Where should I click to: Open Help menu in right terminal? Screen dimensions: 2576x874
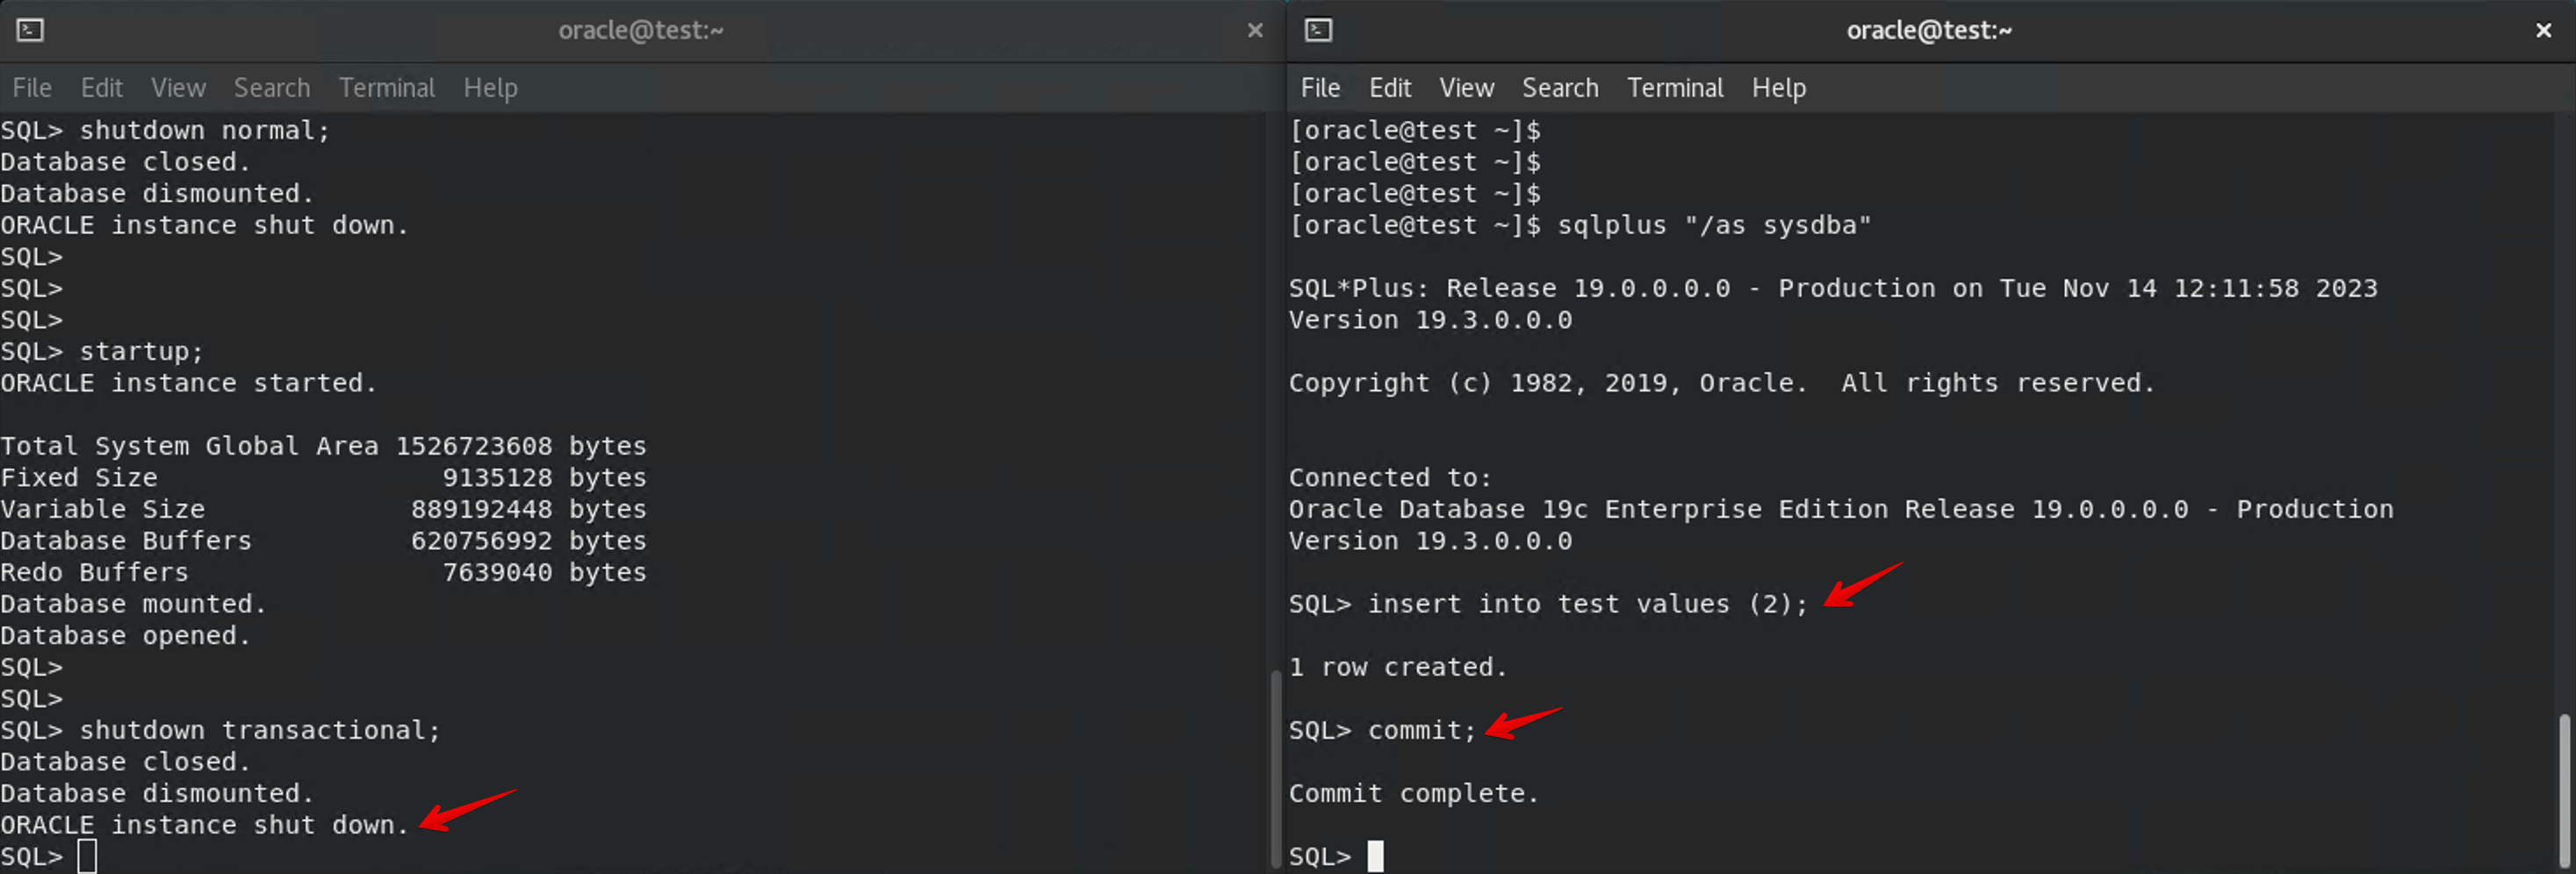click(1778, 88)
